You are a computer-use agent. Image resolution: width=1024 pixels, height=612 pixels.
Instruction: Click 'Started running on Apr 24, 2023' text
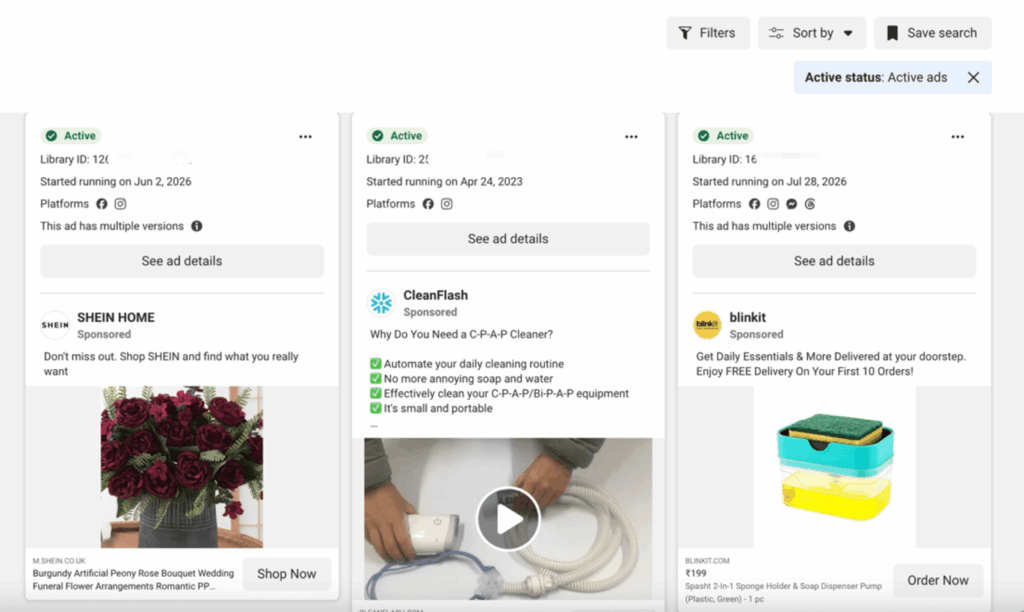click(444, 182)
